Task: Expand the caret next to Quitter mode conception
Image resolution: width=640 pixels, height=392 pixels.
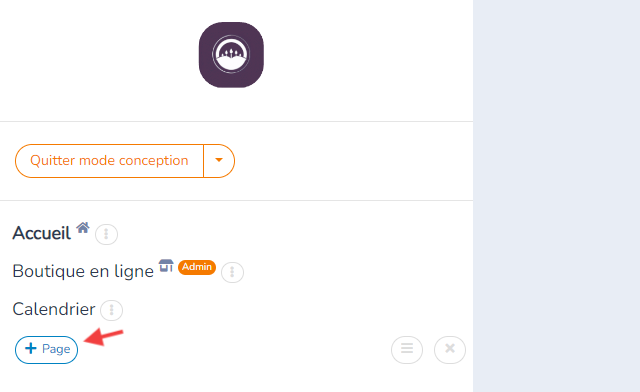Action: (x=219, y=160)
